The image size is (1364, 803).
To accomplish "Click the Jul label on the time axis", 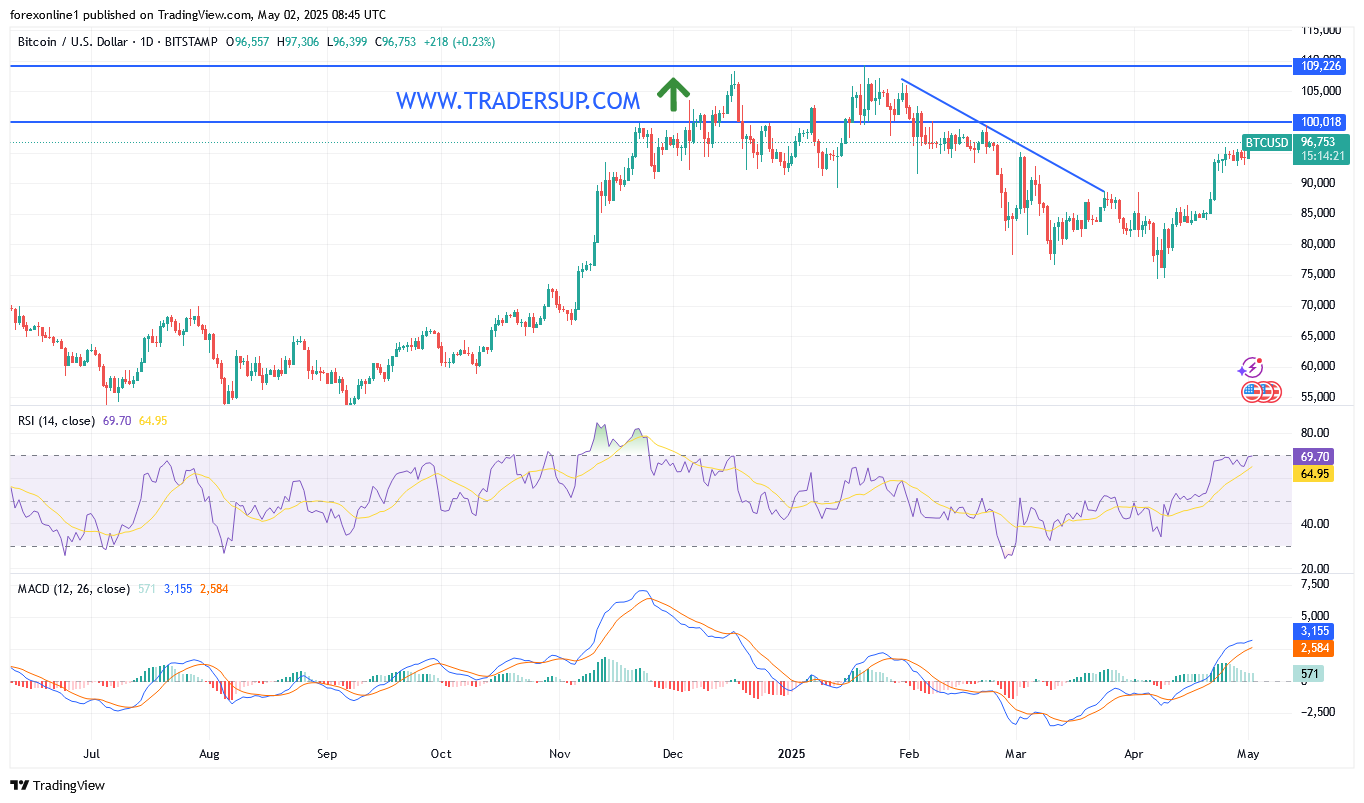I will tap(91, 754).
